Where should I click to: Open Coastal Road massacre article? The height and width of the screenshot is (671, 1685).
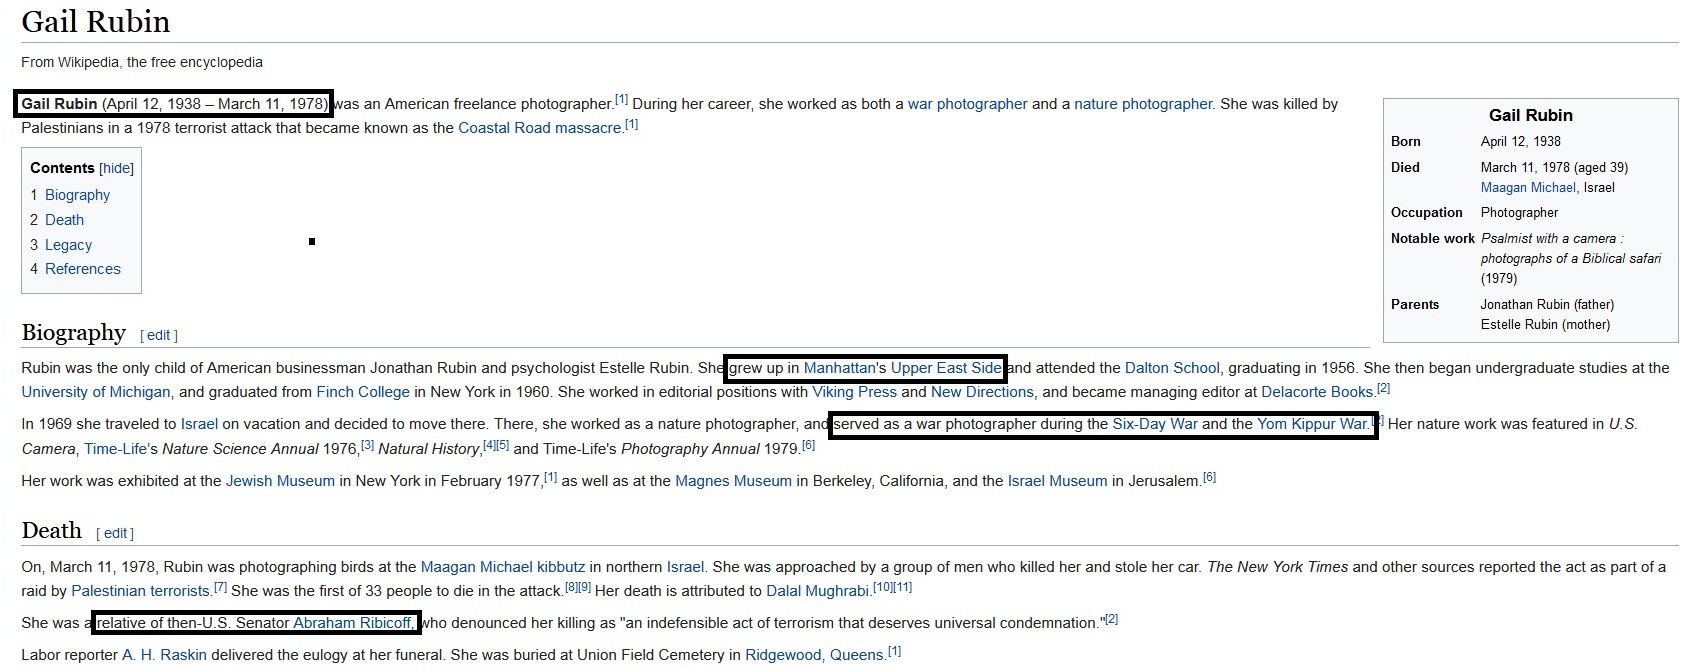(540, 128)
